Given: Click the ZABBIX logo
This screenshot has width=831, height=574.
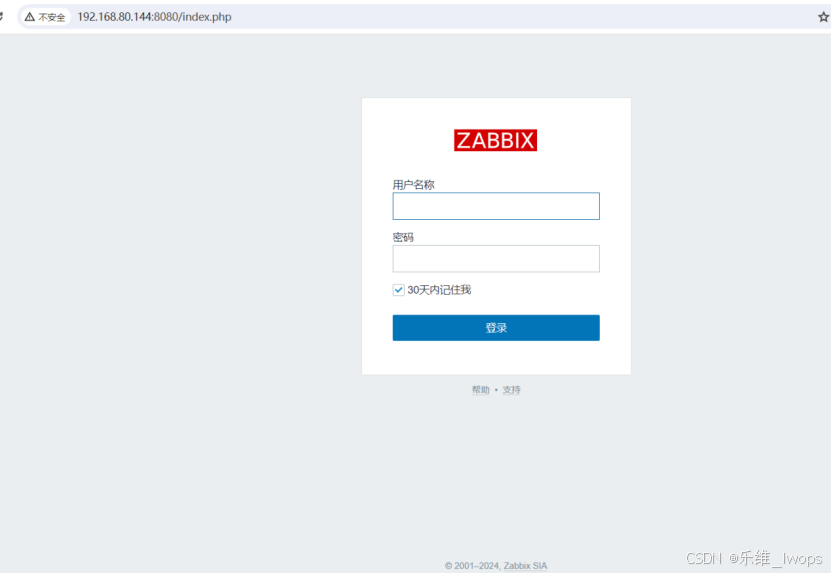Looking at the screenshot, I should pyautogui.click(x=495, y=140).
